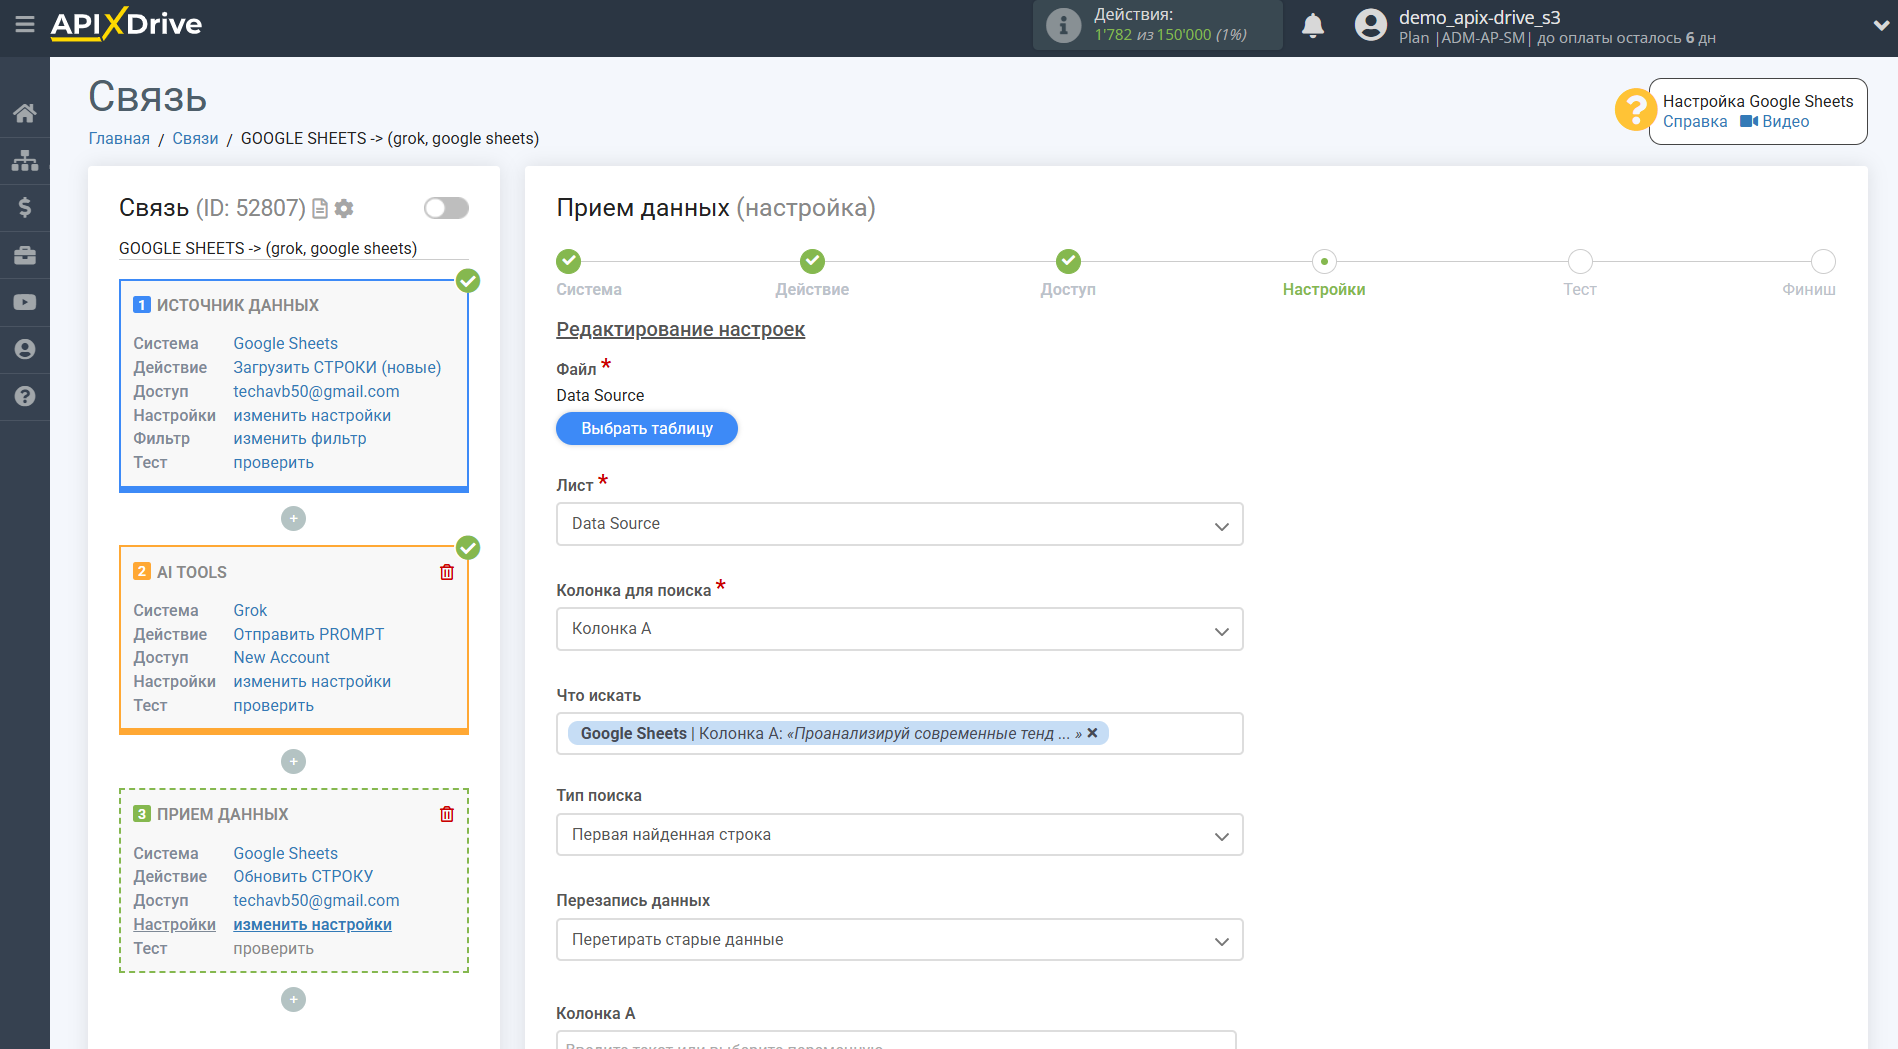Image resolution: width=1898 pixels, height=1049 pixels.
Task: Open the Справка help link
Action: tap(1694, 122)
